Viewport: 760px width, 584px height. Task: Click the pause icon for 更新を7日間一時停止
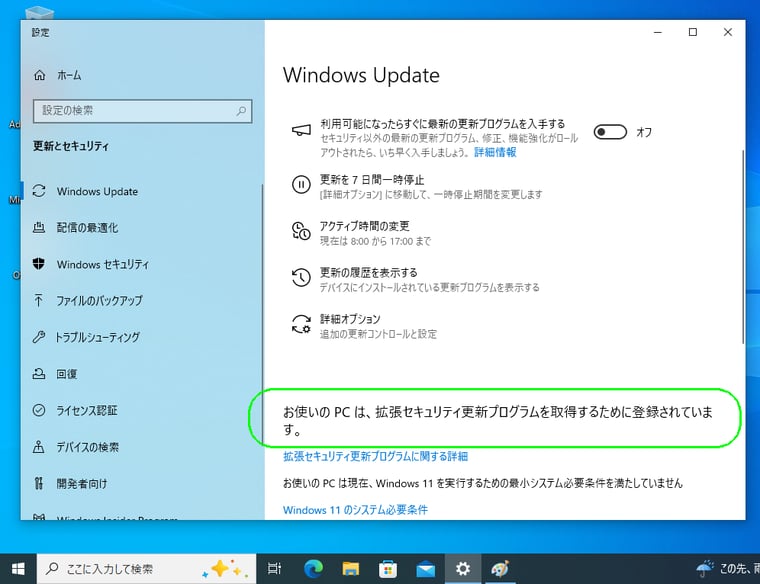point(301,185)
